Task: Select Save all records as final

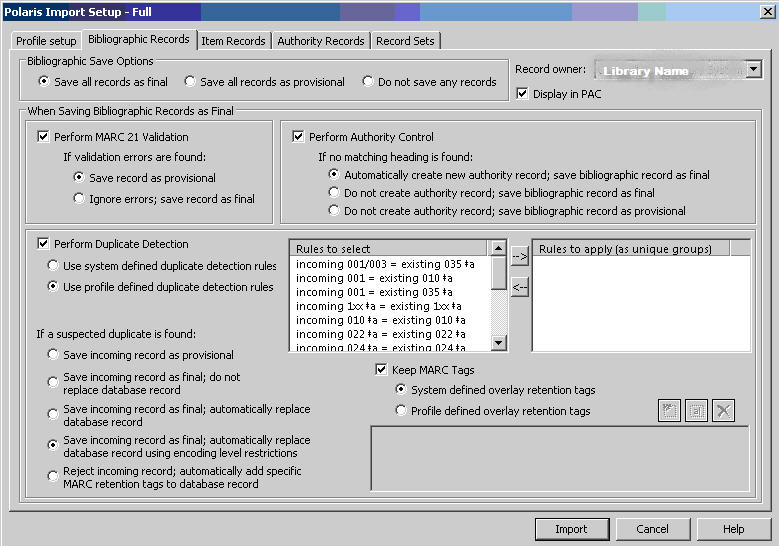Action: [44, 81]
